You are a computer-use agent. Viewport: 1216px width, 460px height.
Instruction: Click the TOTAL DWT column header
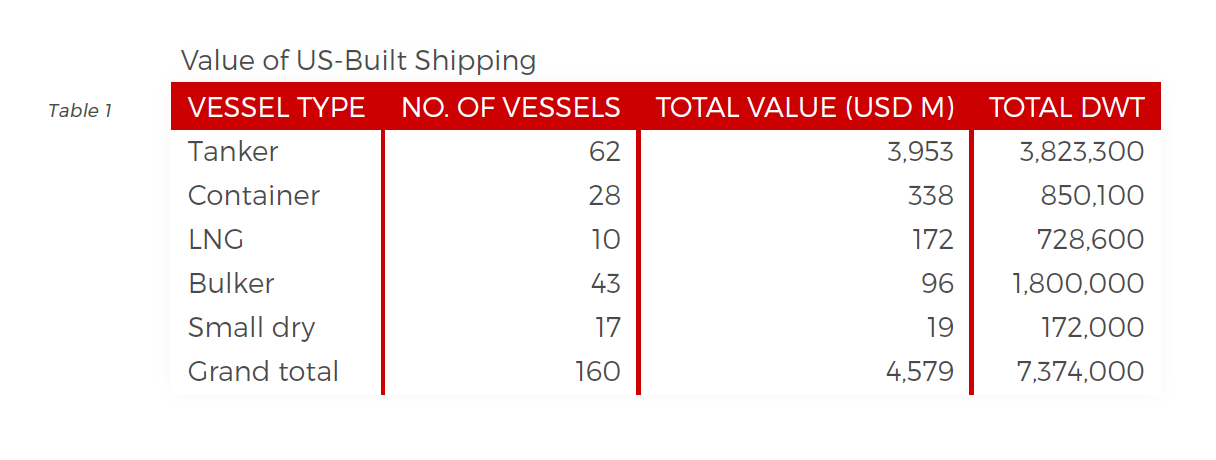tap(1066, 107)
